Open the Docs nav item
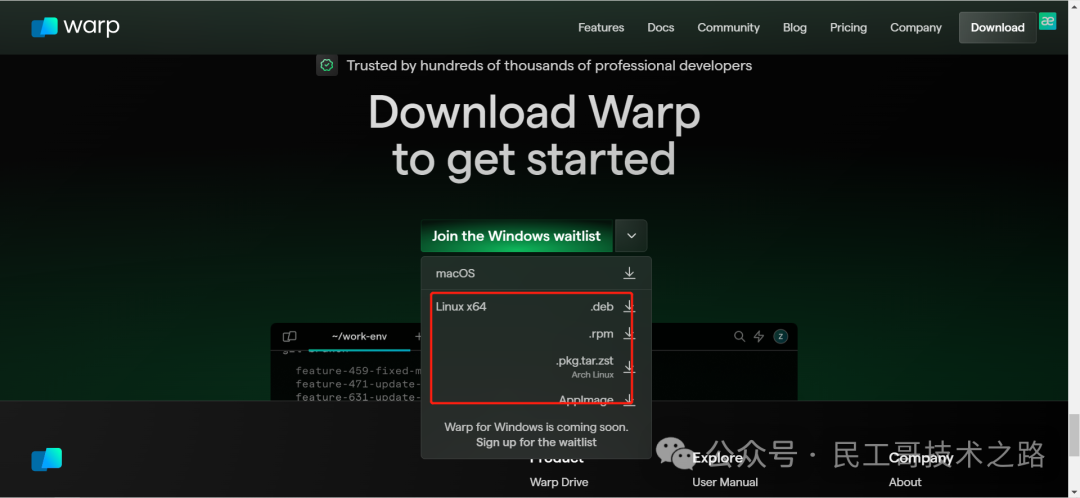This screenshot has width=1080, height=498. pos(661,28)
